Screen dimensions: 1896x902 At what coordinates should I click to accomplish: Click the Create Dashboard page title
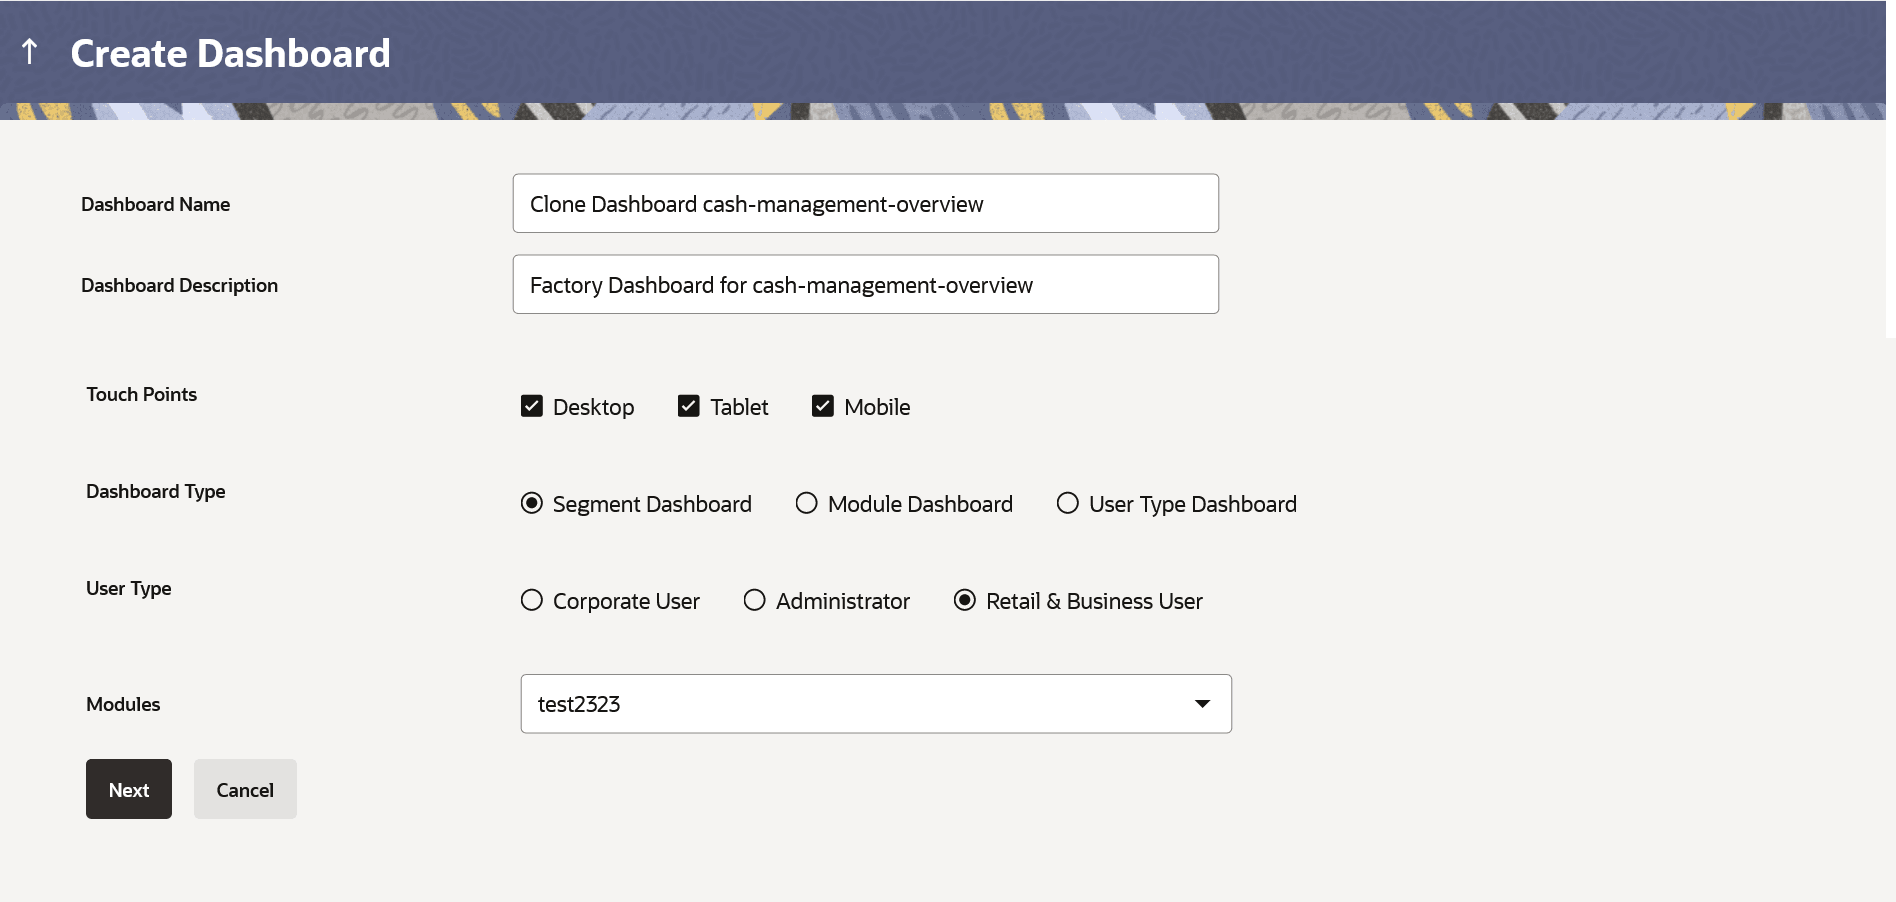pos(230,54)
